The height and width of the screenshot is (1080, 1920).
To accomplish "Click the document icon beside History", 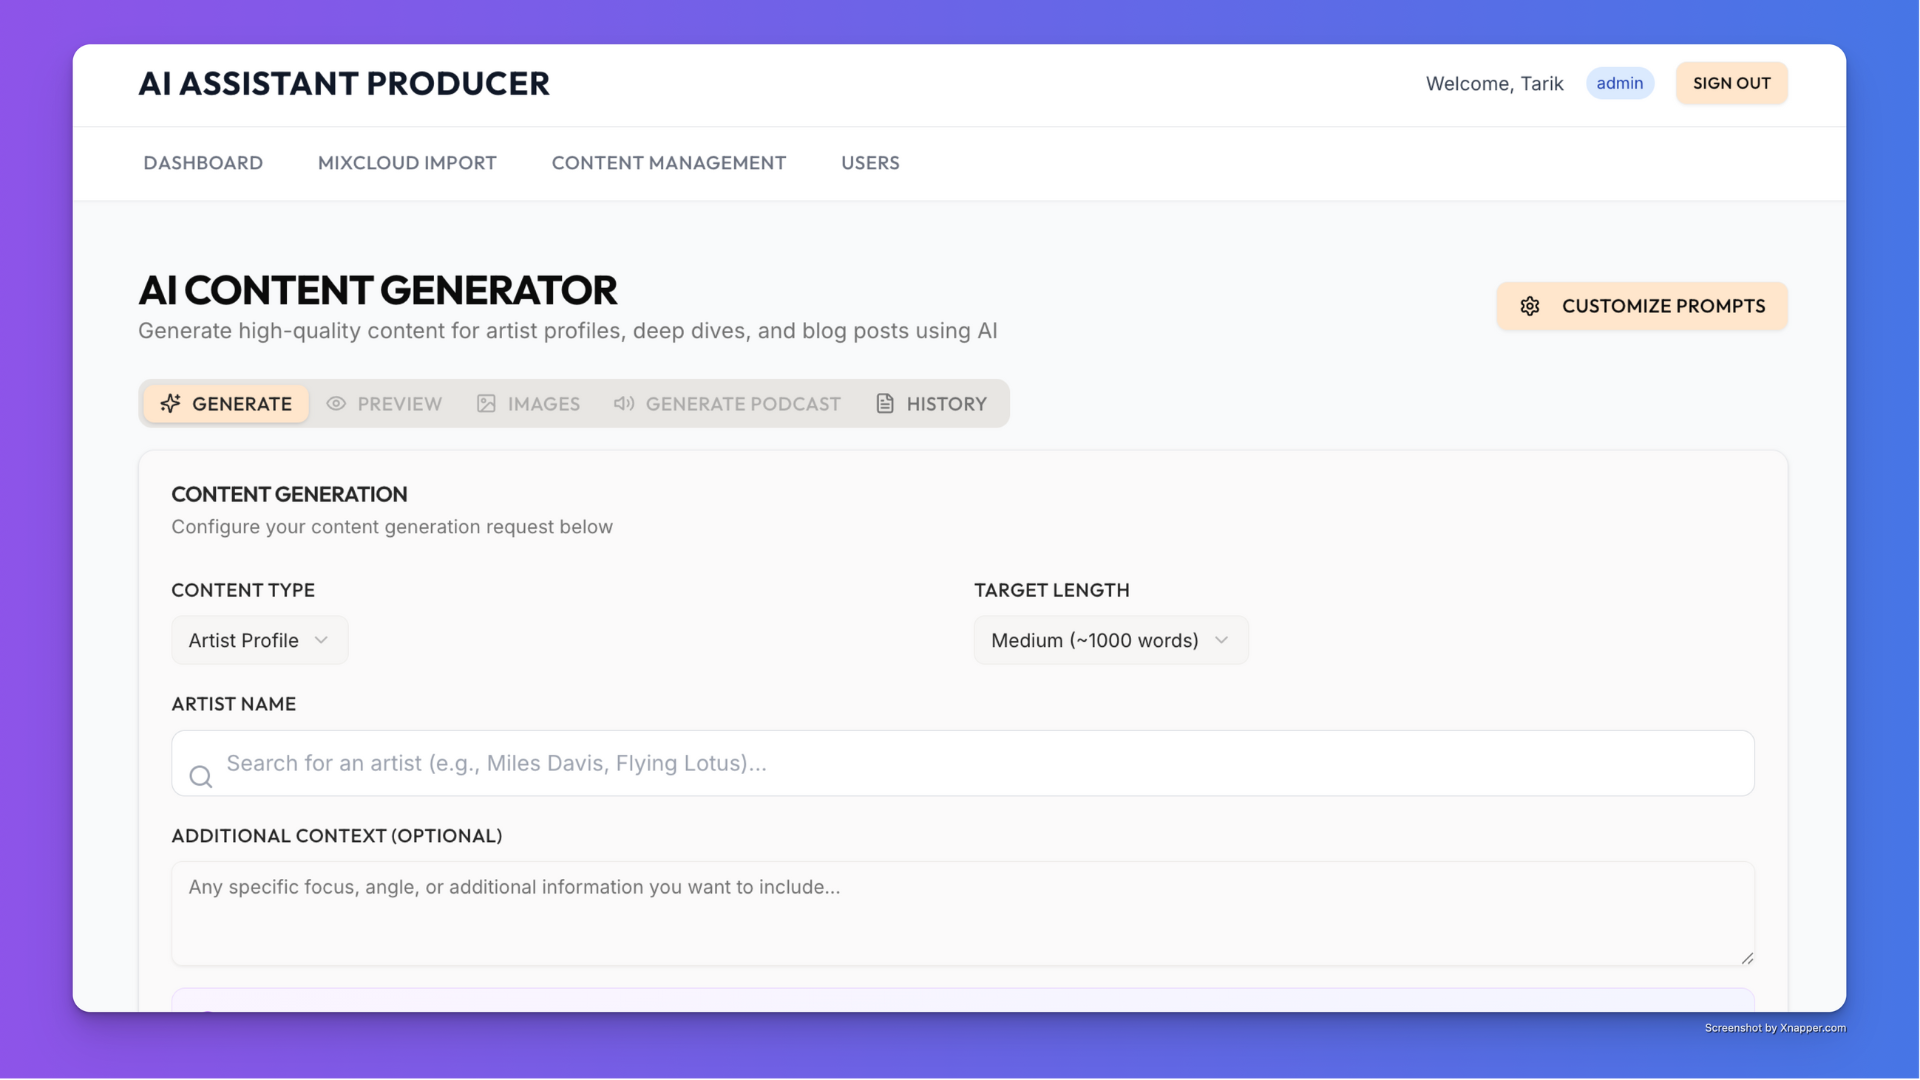I will point(885,403).
